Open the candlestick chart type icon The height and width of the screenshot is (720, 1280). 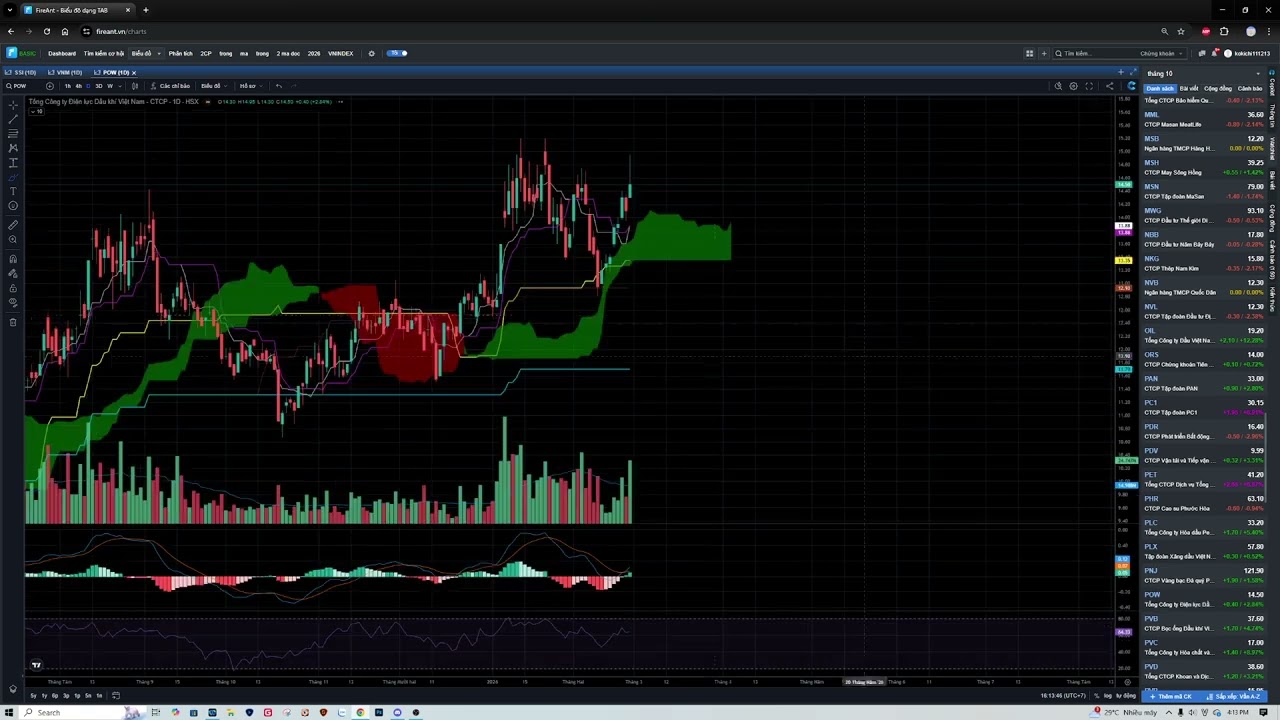pos(135,86)
